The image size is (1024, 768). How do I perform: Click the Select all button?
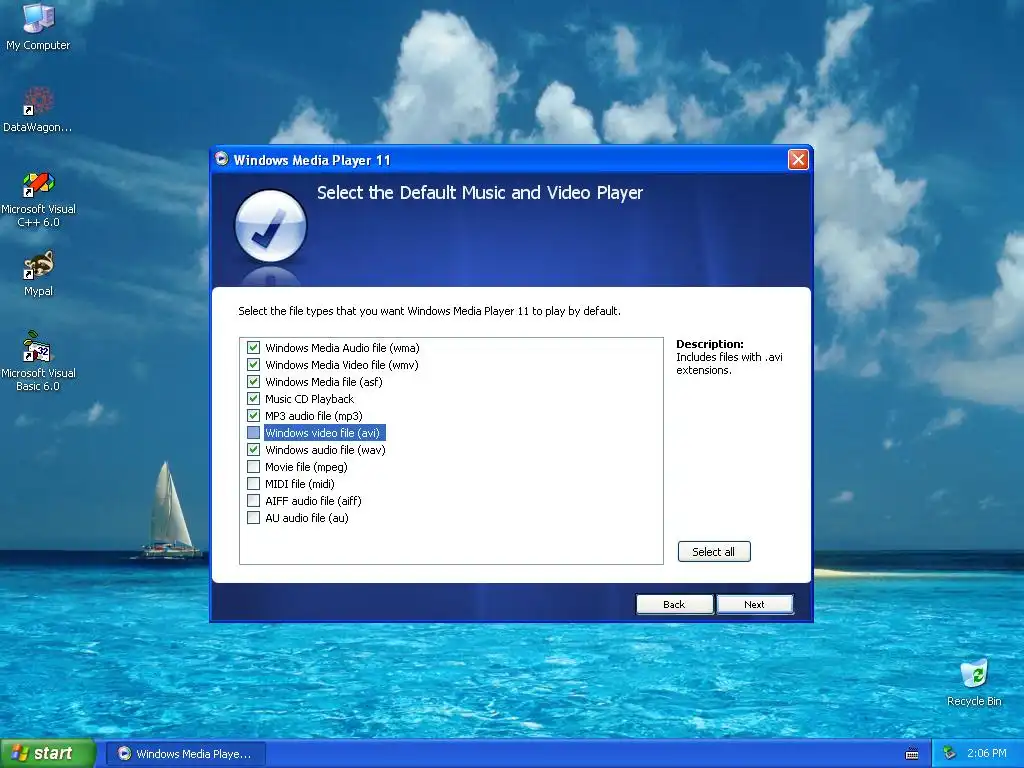(x=714, y=552)
